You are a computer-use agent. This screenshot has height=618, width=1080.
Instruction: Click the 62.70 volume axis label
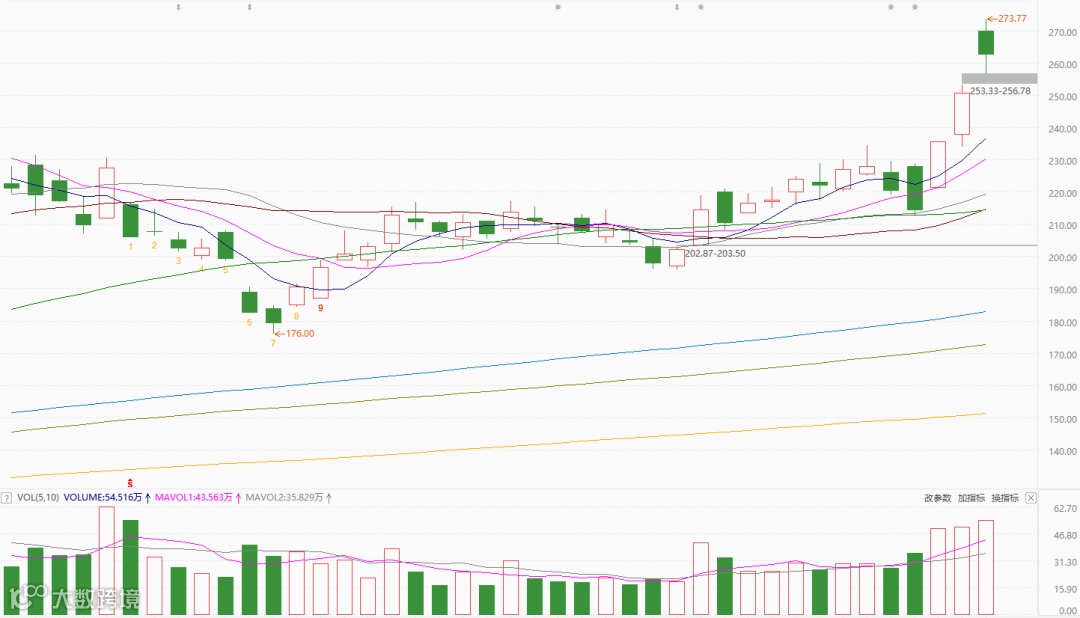click(1065, 508)
